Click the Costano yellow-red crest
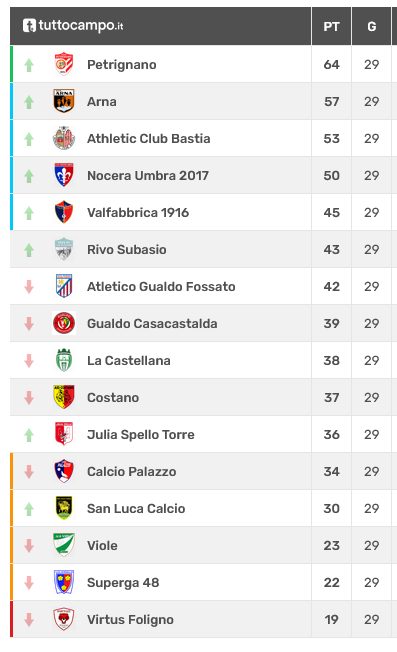 point(64,397)
